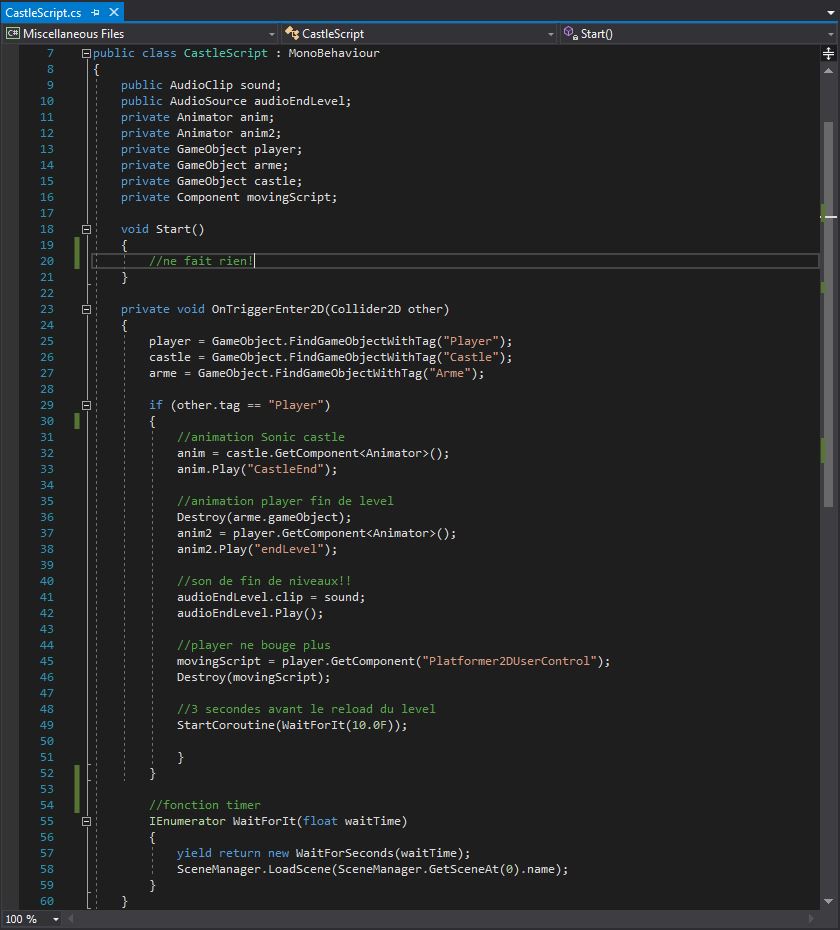Open the 100 % zoom level dropdown

tap(55, 919)
